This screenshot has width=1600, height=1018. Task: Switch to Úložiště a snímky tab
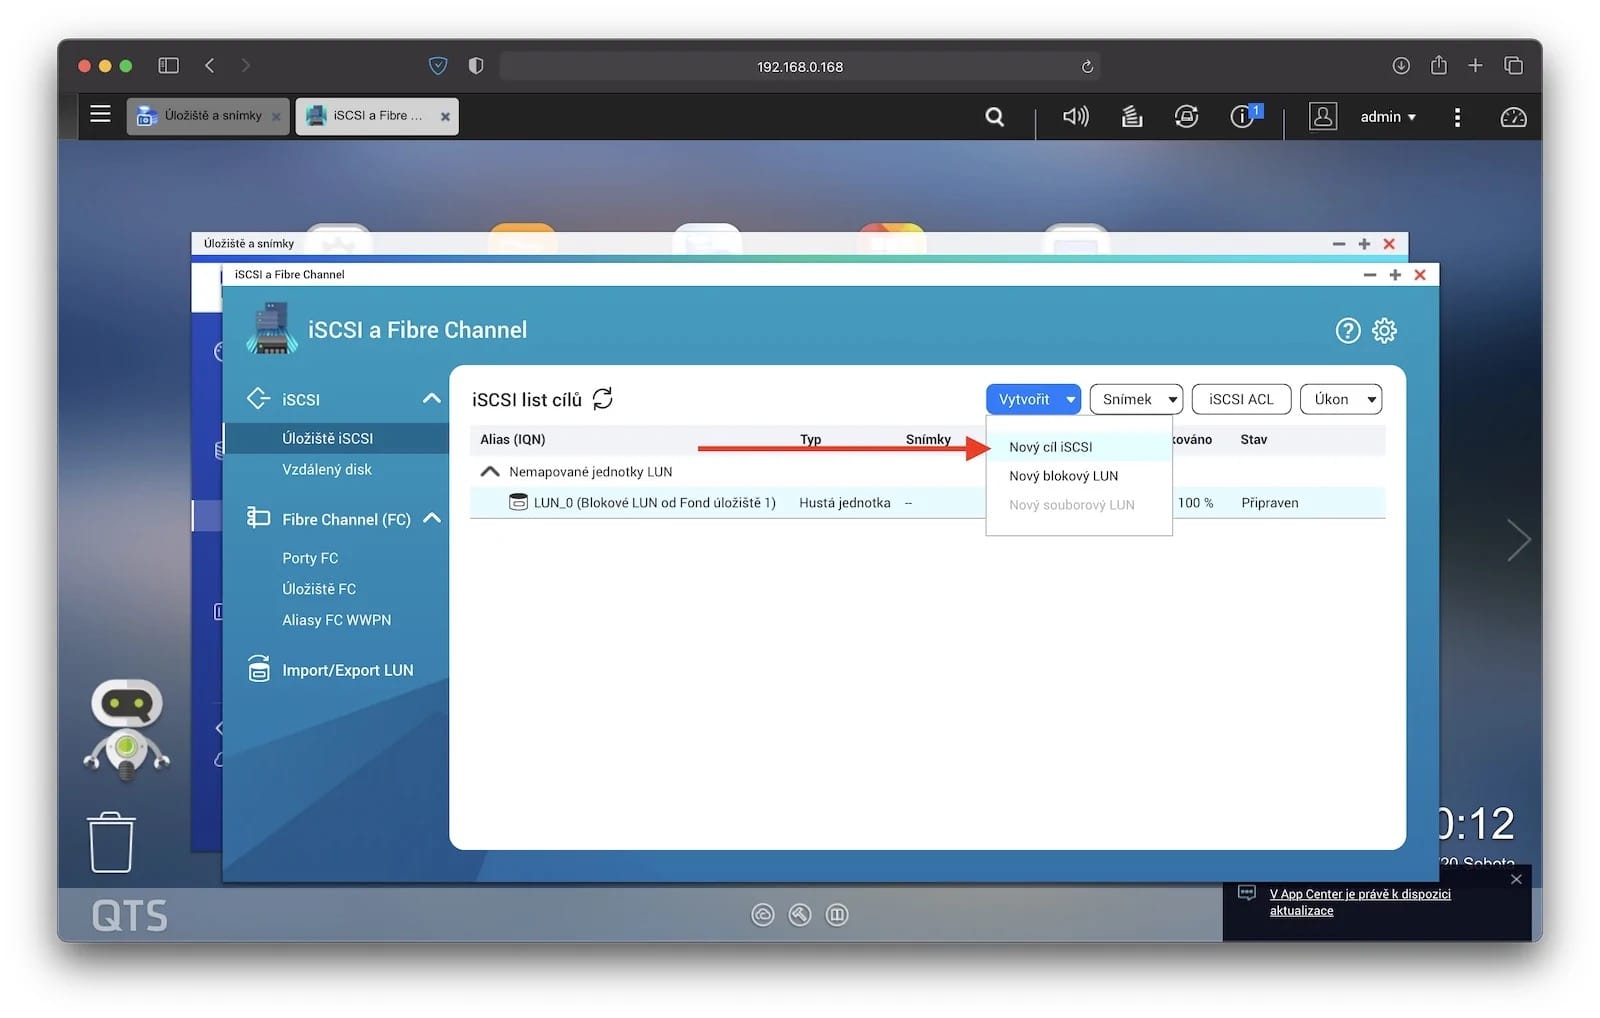coord(205,116)
